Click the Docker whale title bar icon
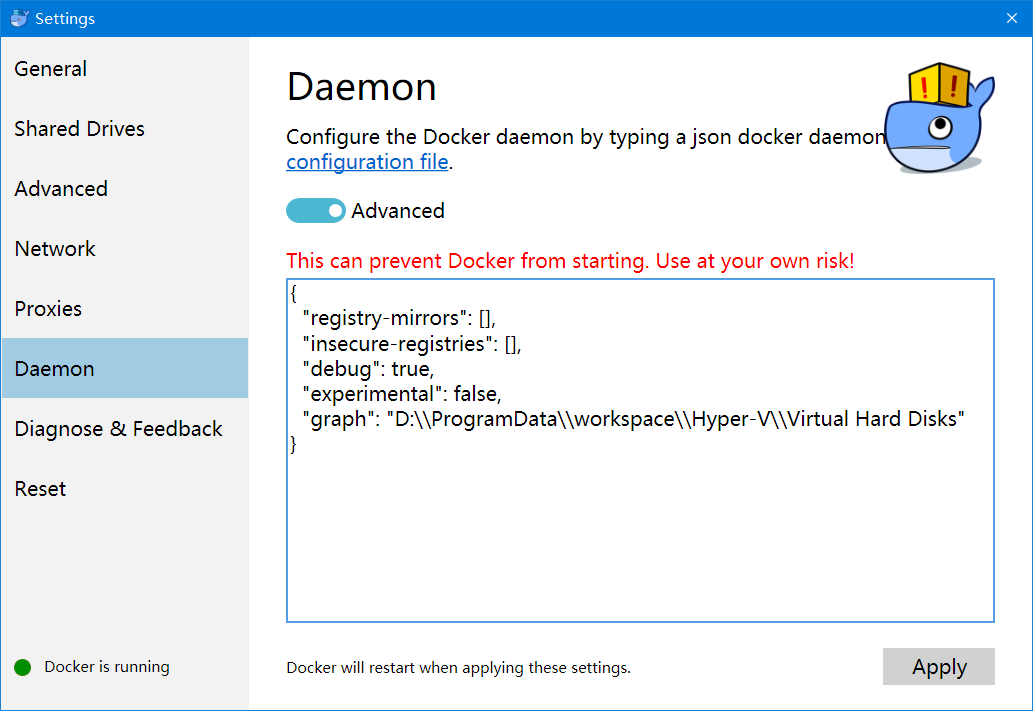Viewport: 1033px width, 711px height. tap(19, 18)
